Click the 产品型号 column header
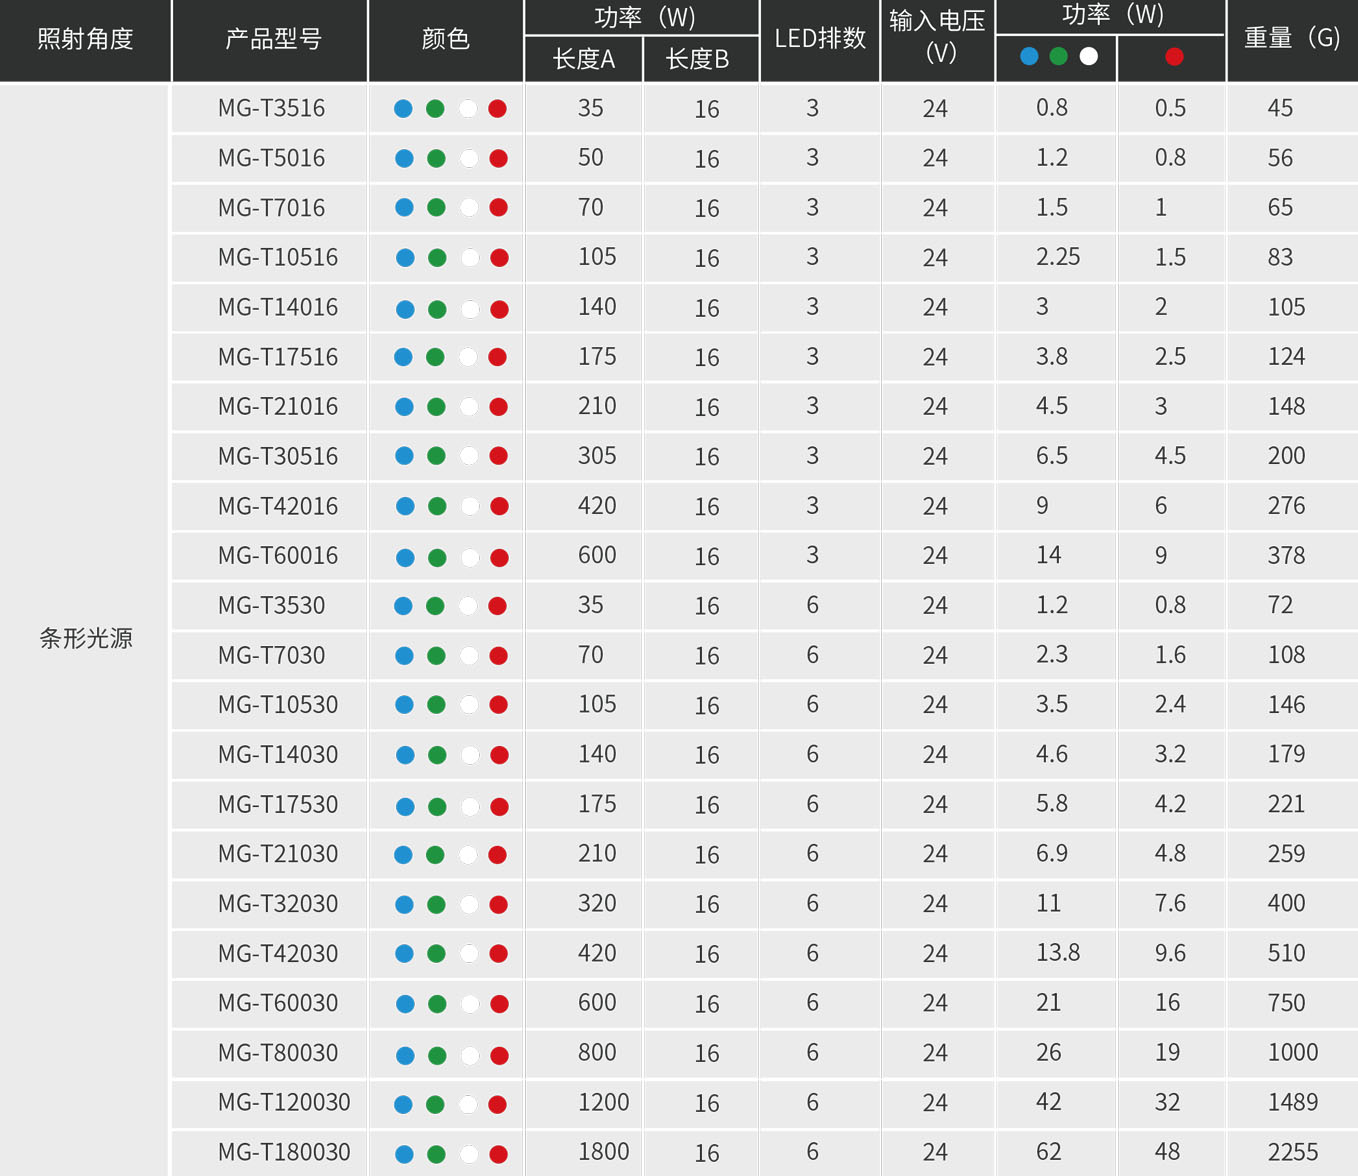The height and width of the screenshot is (1176, 1358). [273, 39]
